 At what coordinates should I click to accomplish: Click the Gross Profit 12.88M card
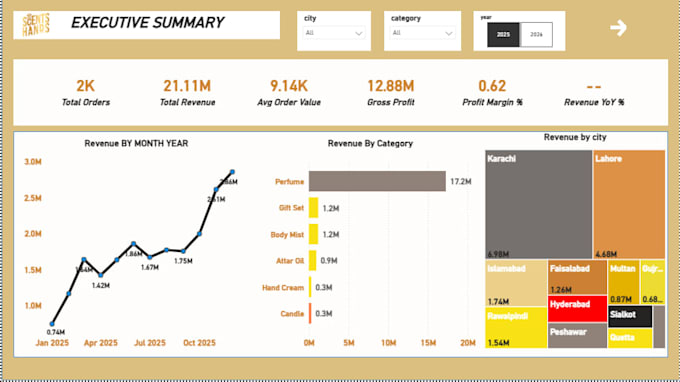tap(390, 92)
